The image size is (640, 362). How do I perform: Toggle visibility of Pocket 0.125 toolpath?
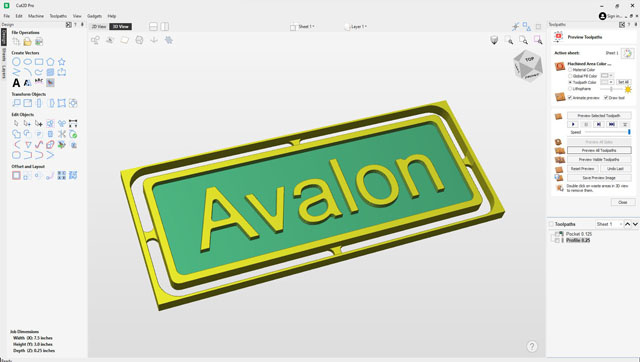(557, 235)
